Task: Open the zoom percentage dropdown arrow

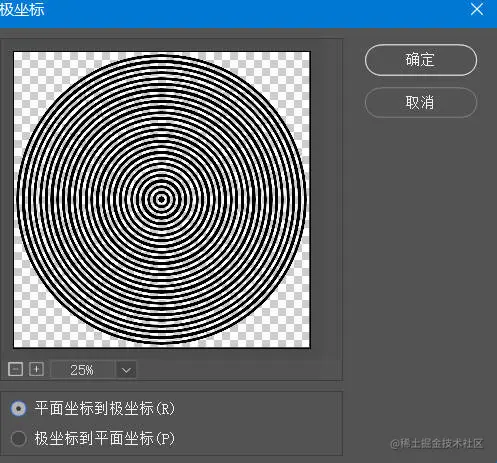Action: coord(126,370)
